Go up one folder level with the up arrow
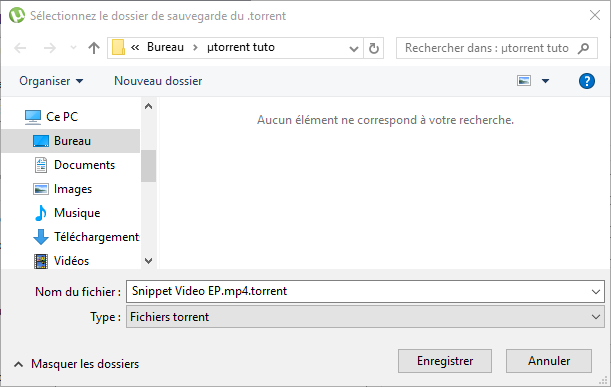 (x=94, y=48)
